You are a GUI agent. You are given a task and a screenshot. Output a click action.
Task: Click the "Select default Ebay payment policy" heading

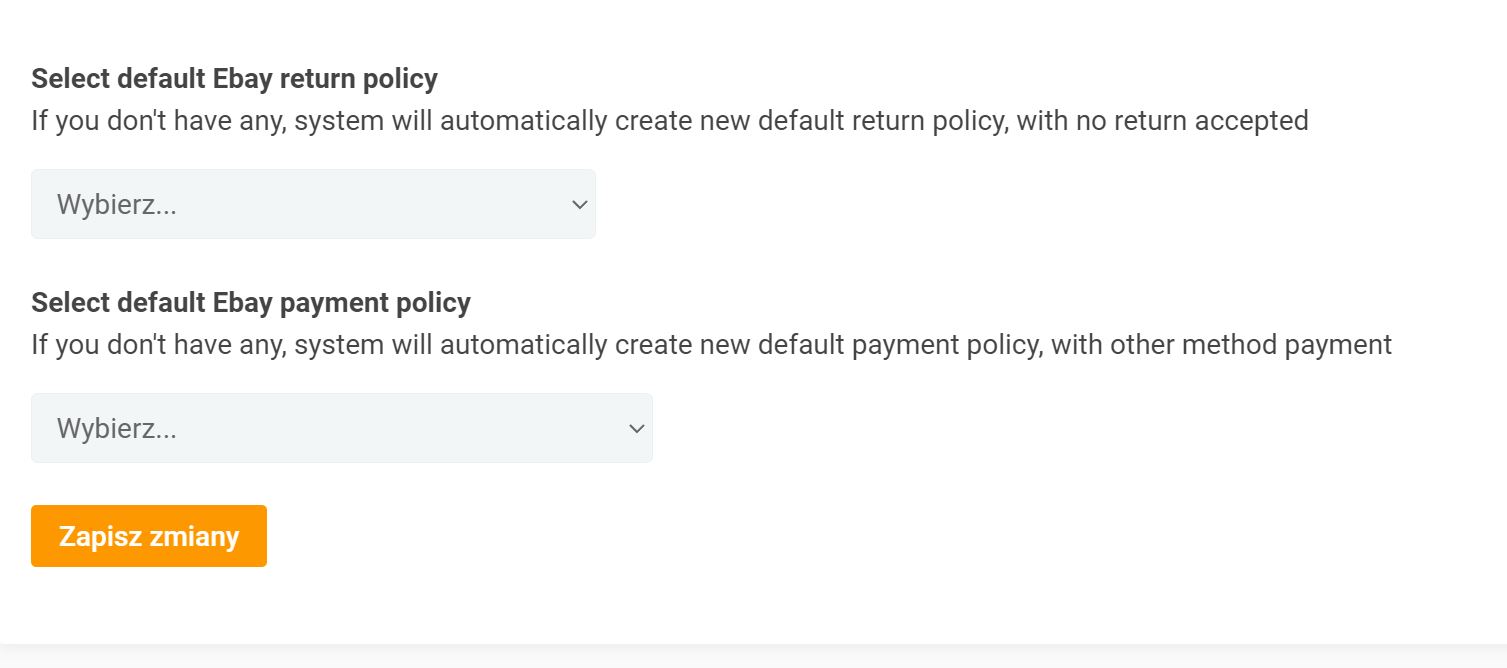[x=251, y=302]
